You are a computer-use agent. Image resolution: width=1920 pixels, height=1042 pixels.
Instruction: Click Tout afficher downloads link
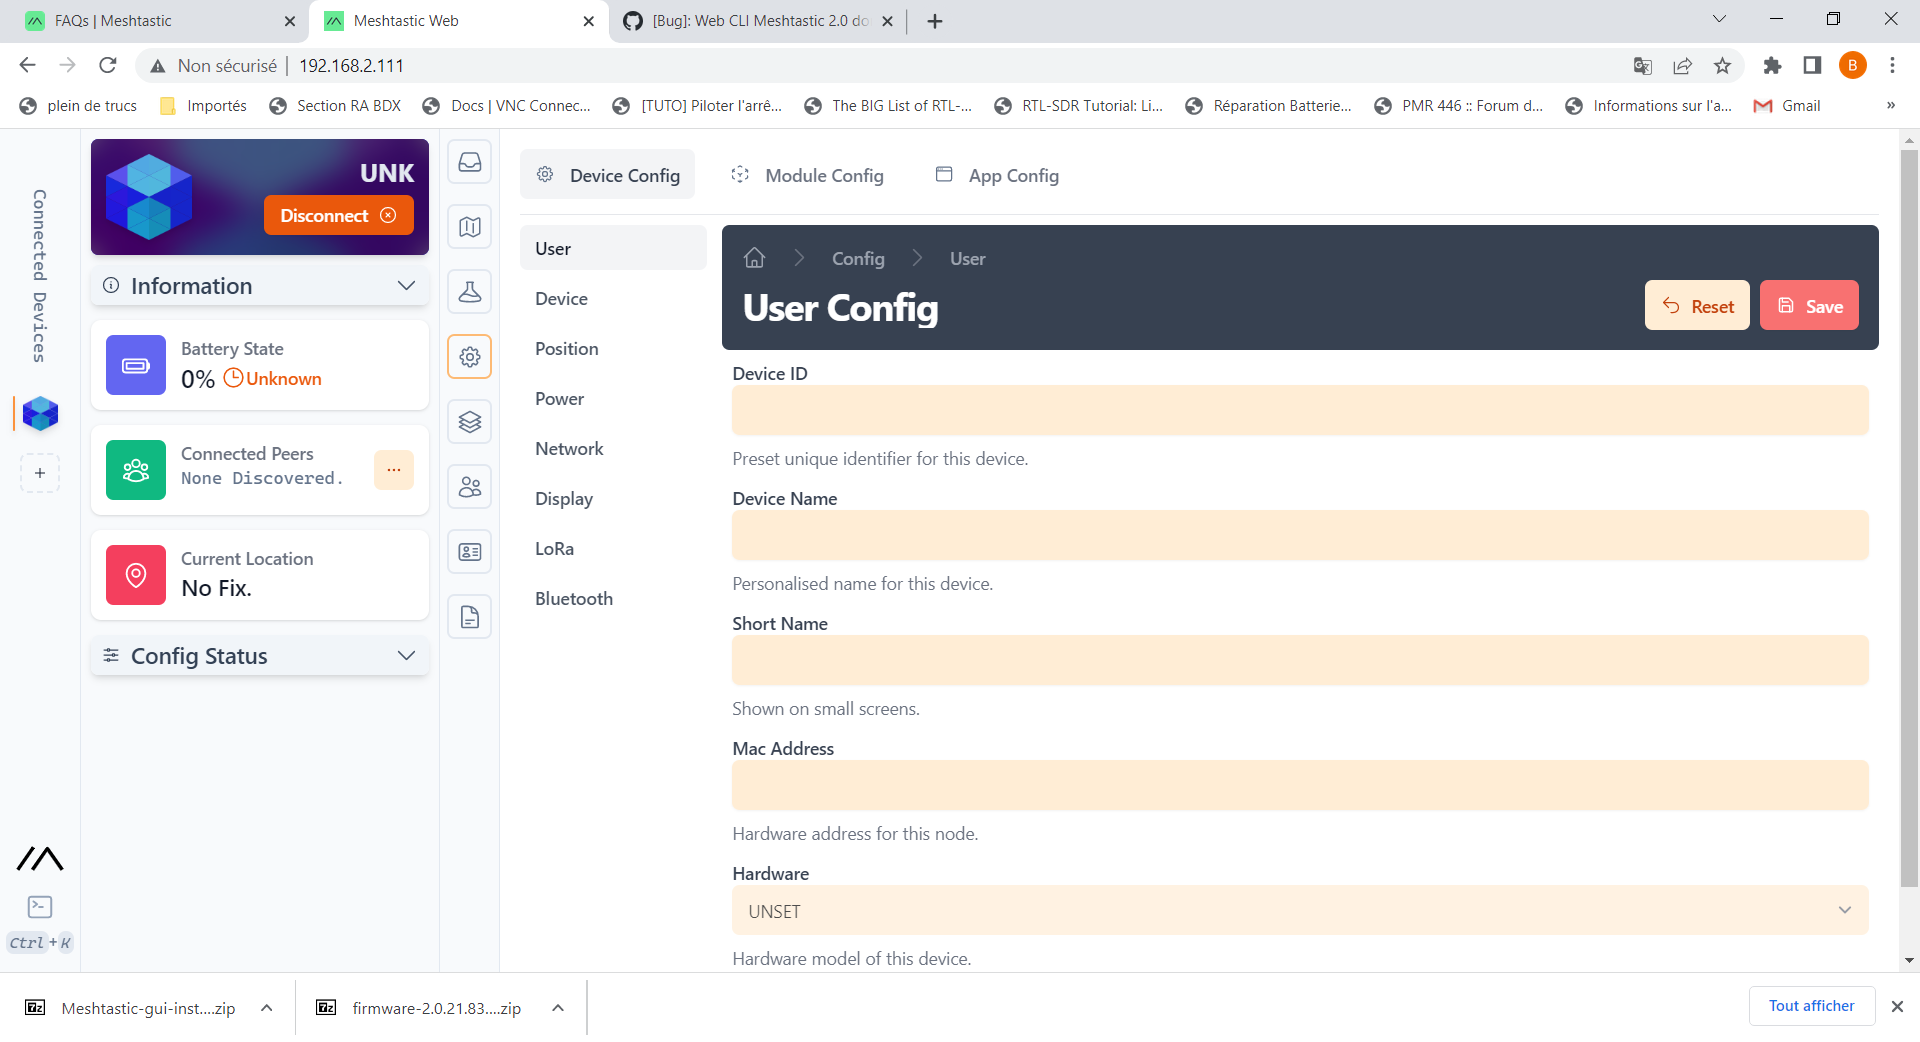point(1811,1006)
